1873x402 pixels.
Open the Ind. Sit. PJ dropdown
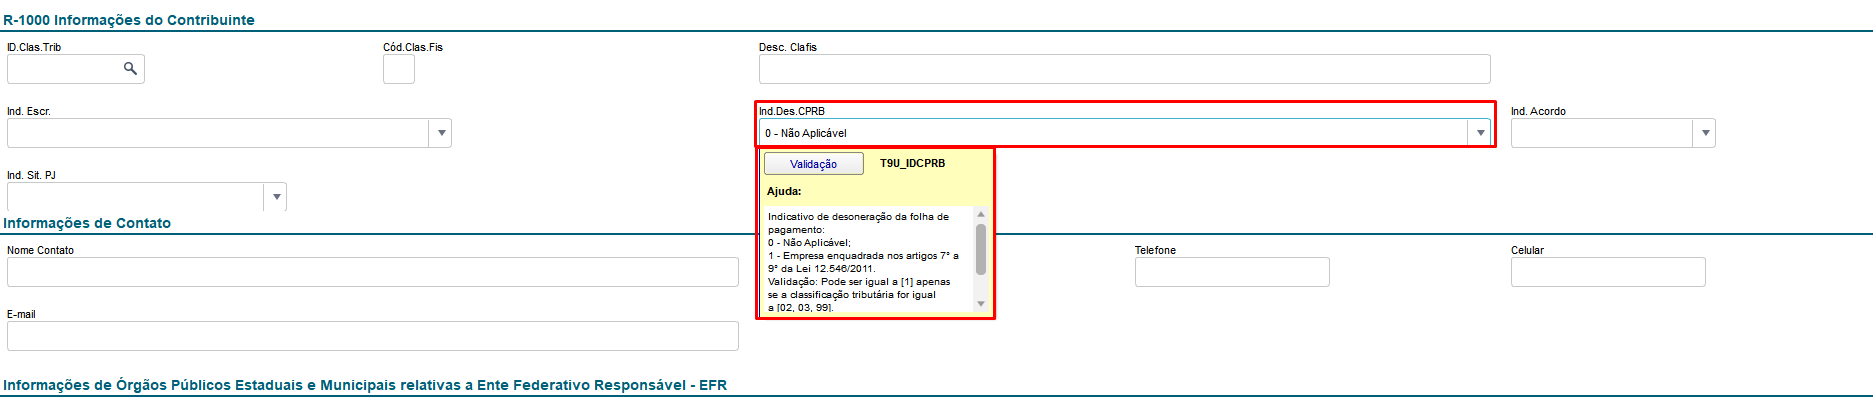pos(276,197)
